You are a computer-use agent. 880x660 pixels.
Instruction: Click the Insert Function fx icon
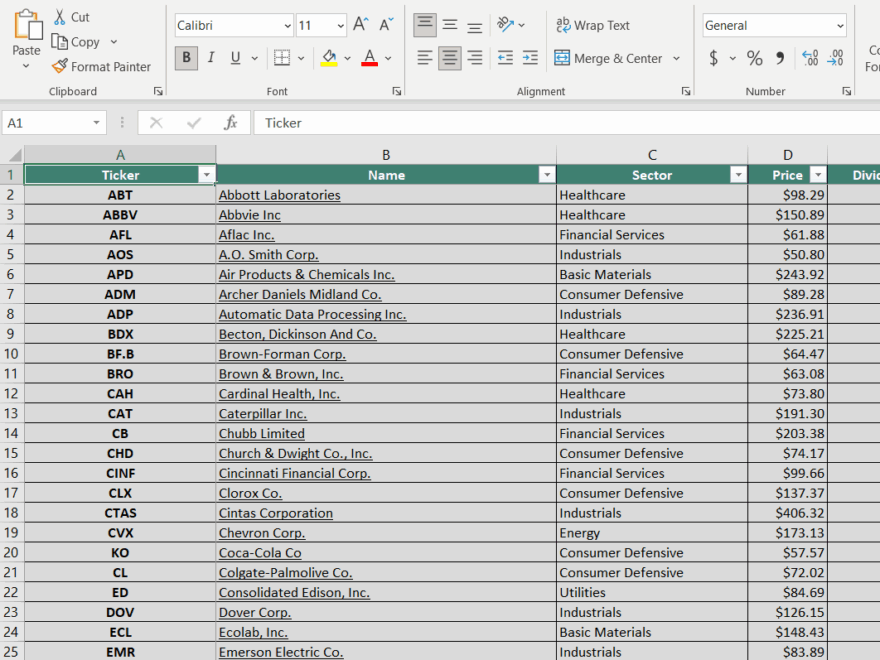[x=230, y=122]
